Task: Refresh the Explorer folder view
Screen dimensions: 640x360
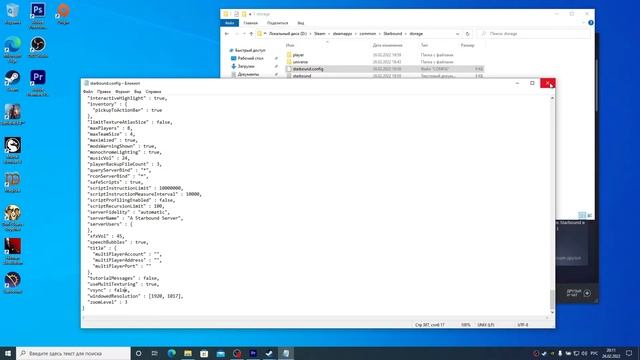Action: 467,34
